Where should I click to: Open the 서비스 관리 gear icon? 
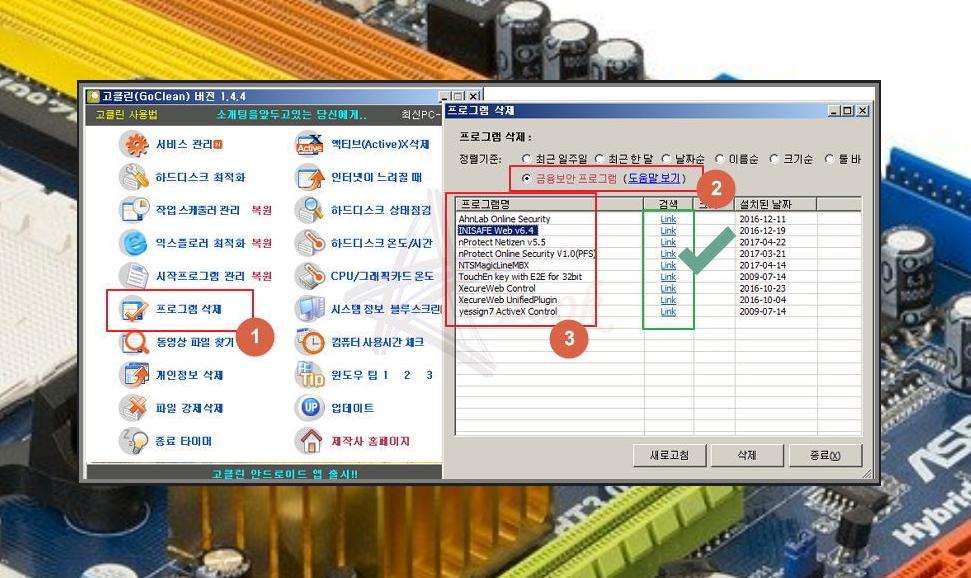click(134, 144)
